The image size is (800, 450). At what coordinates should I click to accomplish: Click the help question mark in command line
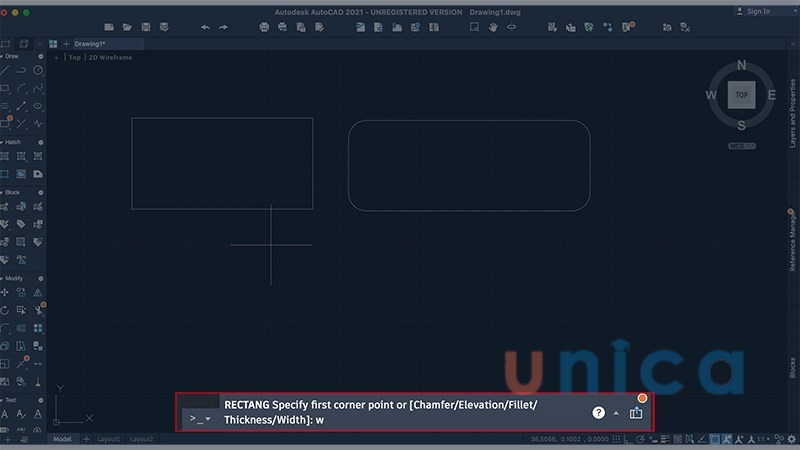pos(598,412)
